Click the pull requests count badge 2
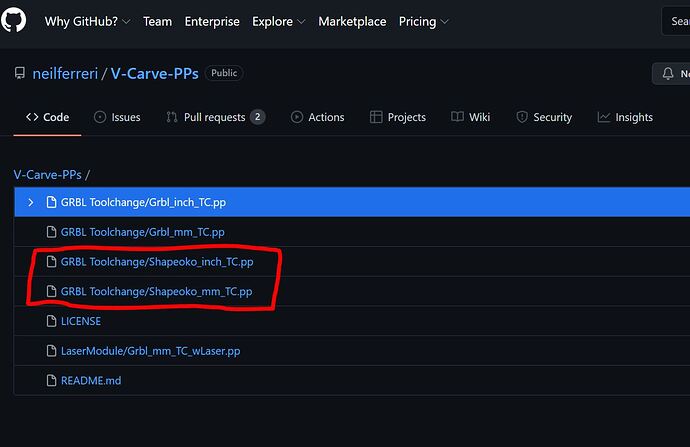690x447 pixels. point(257,117)
